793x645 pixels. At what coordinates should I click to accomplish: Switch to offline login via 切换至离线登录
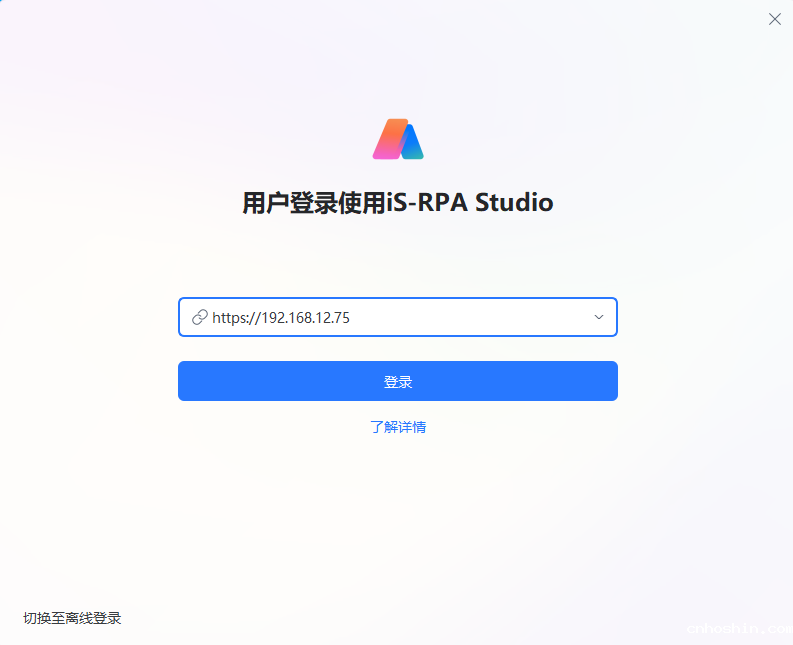(x=72, y=618)
